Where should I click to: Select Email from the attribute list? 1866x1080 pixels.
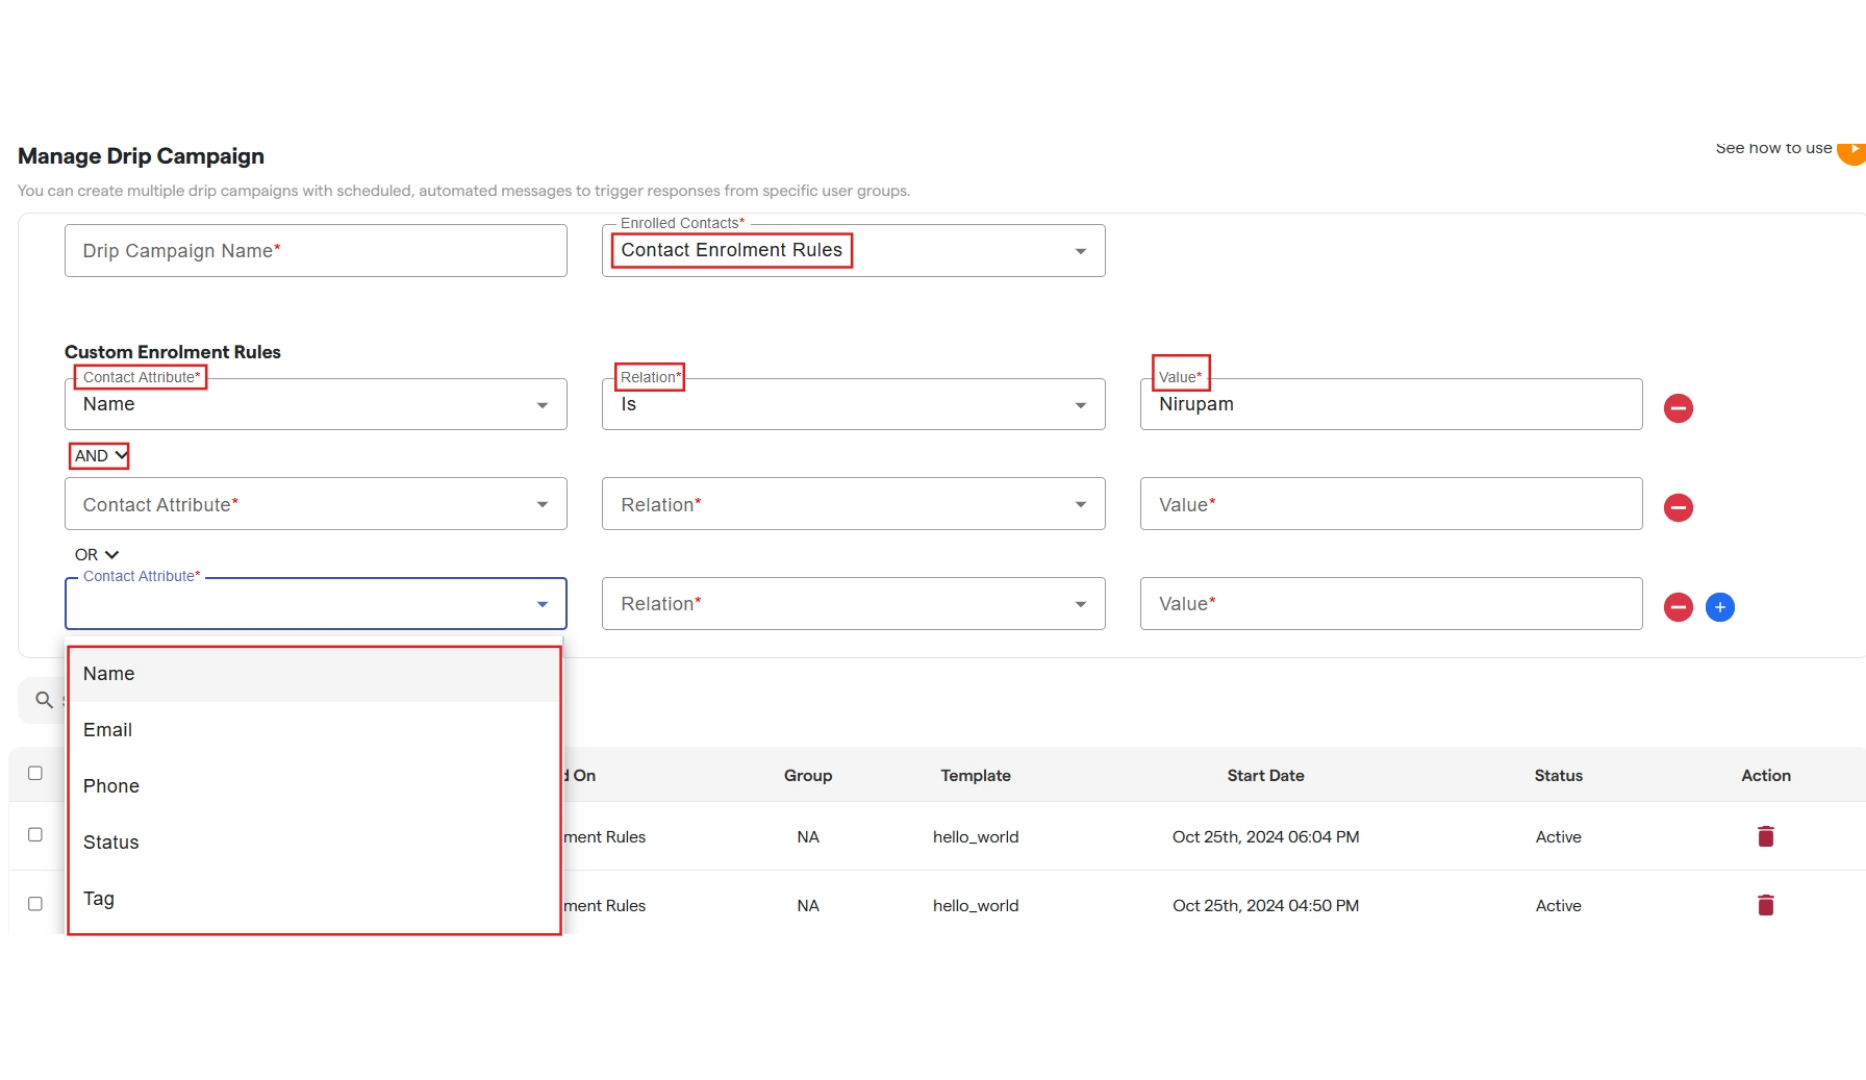(313, 730)
